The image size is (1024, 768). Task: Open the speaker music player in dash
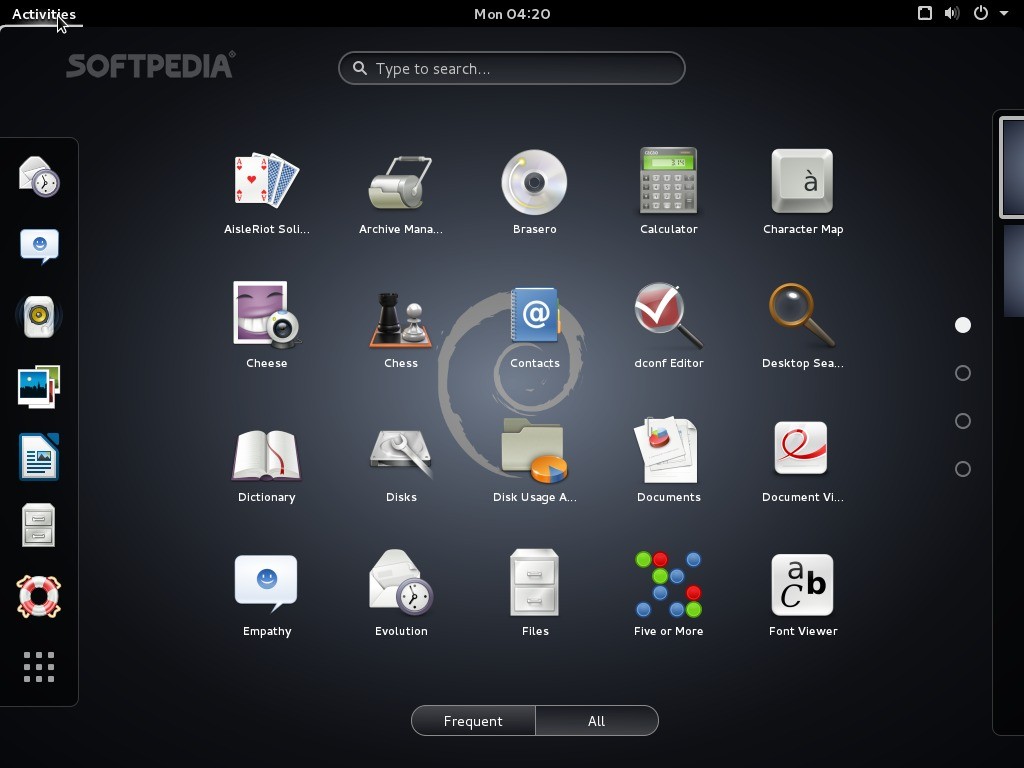pyautogui.click(x=39, y=316)
